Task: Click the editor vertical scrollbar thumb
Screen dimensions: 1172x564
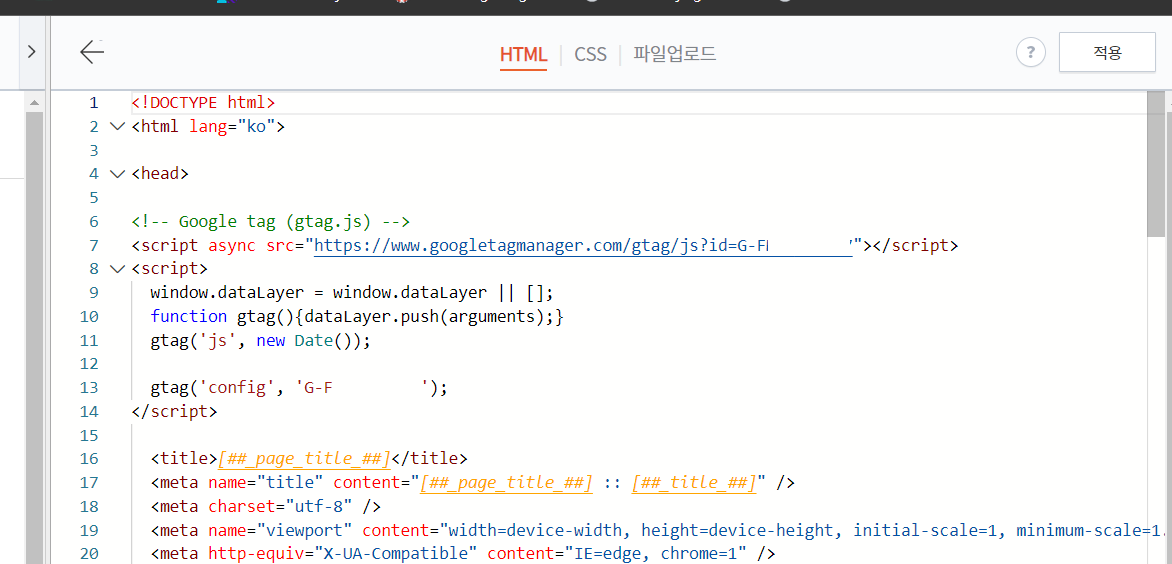Action: coord(1156,164)
